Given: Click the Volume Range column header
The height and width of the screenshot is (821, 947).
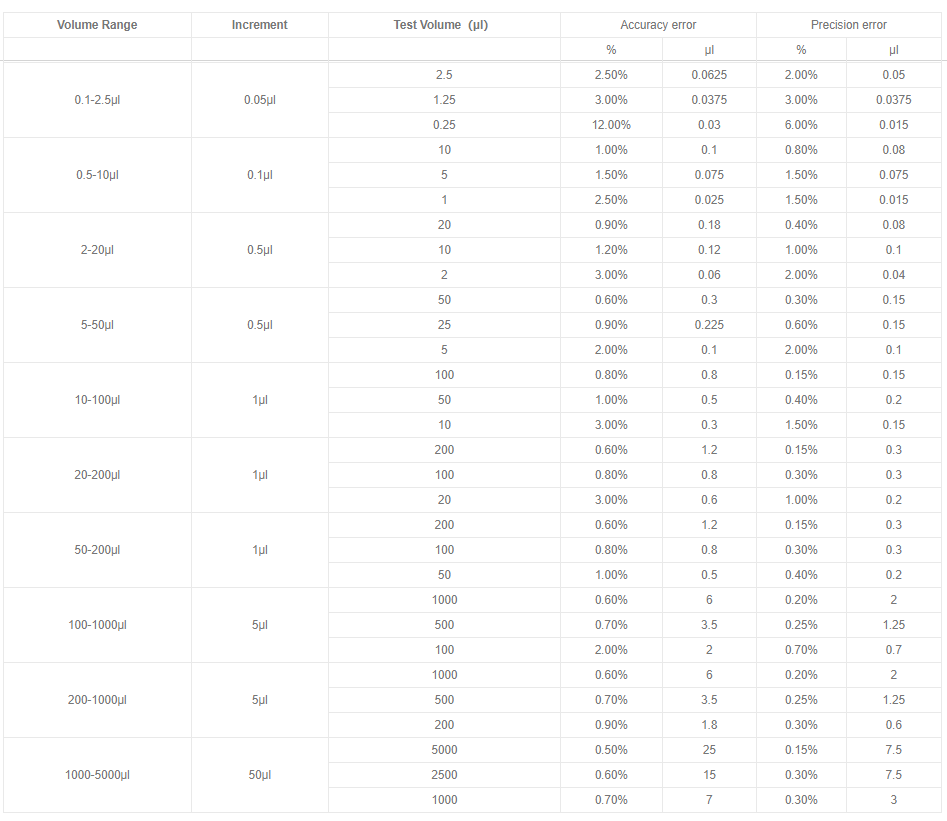Looking at the screenshot, I should pos(97,25).
